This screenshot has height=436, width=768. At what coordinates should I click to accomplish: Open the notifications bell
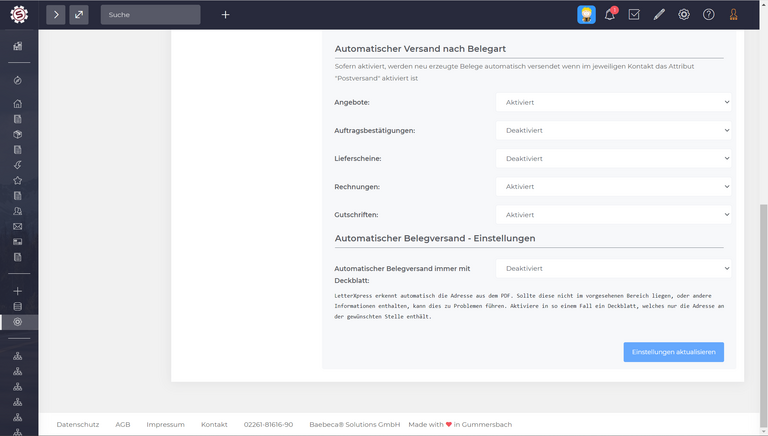610,15
